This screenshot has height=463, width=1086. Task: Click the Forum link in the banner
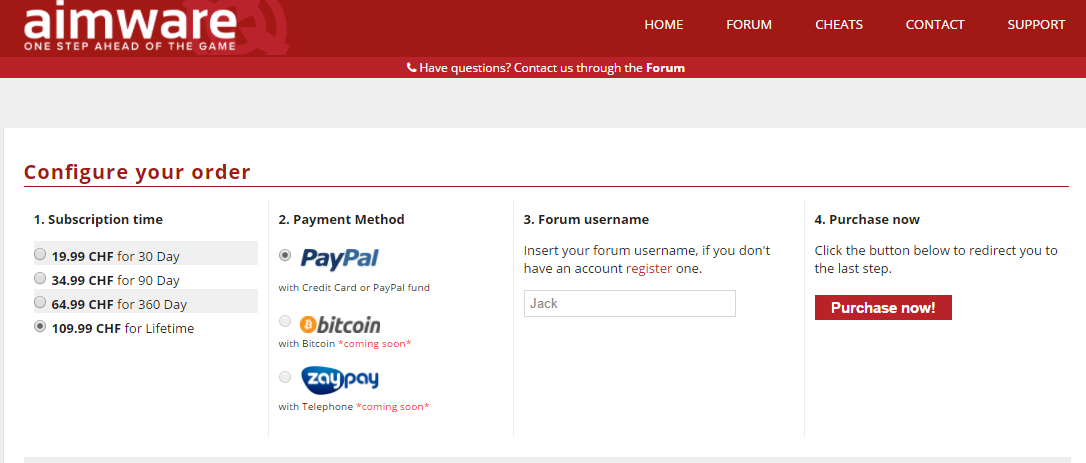point(666,68)
